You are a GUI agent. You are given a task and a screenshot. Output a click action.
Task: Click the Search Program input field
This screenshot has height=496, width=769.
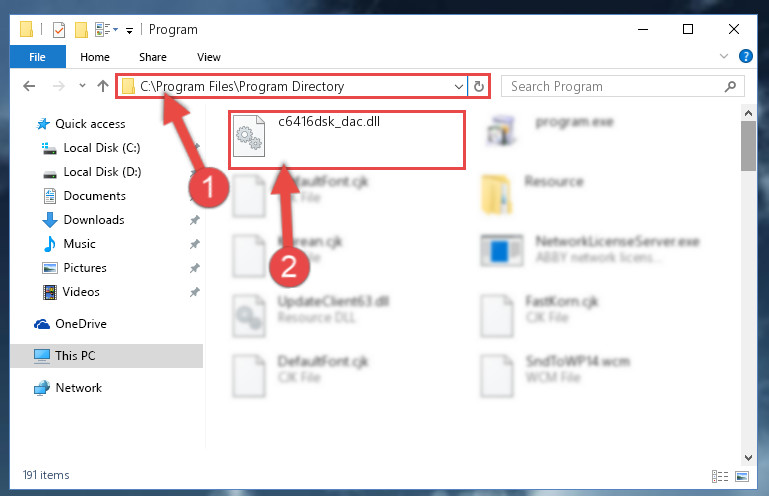(x=615, y=86)
